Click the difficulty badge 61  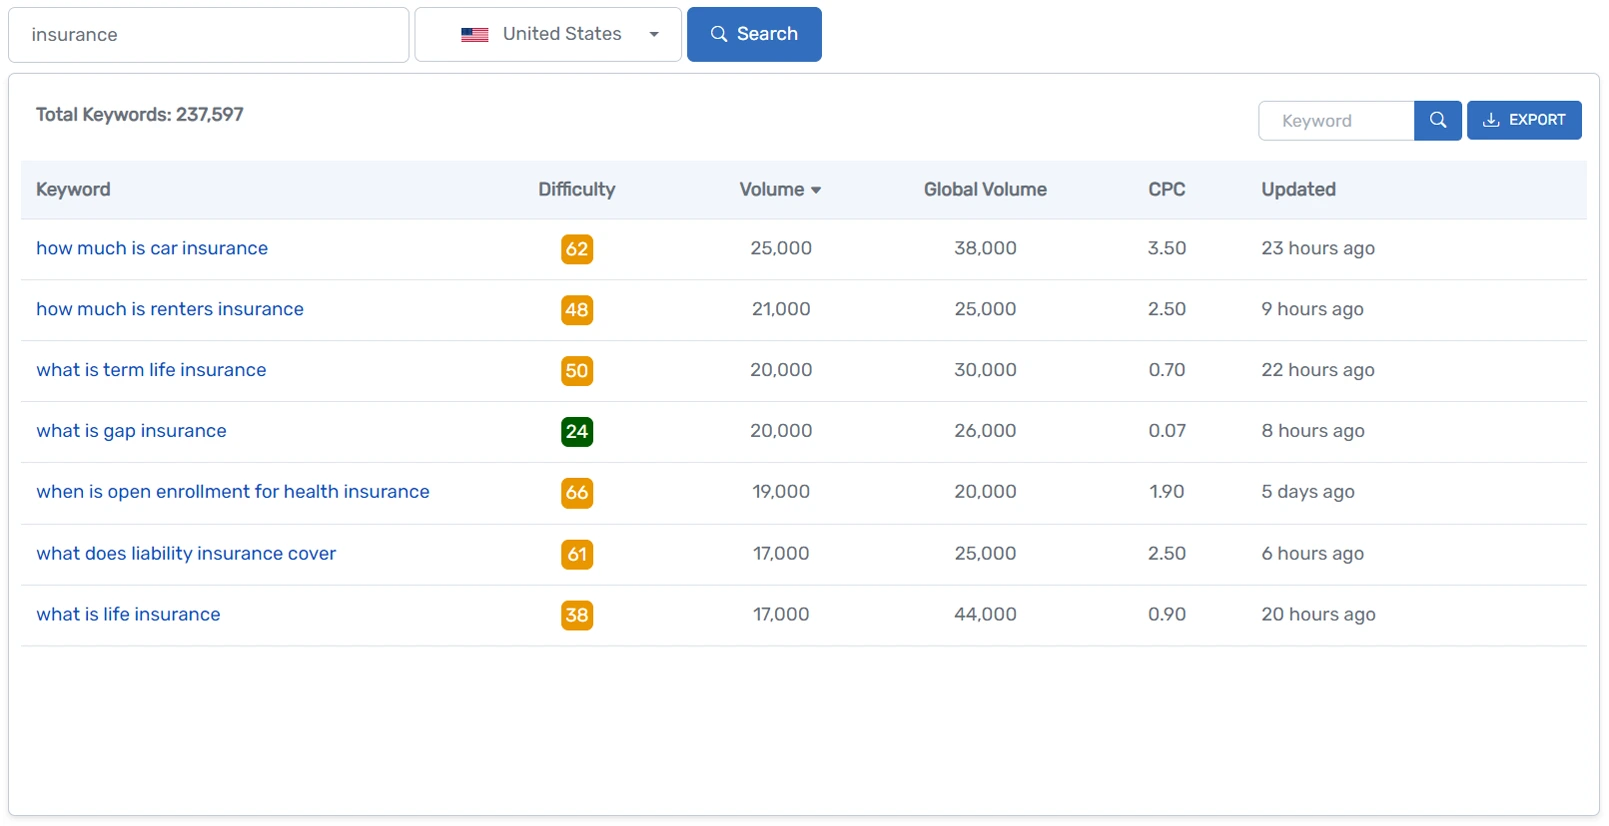(577, 554)
